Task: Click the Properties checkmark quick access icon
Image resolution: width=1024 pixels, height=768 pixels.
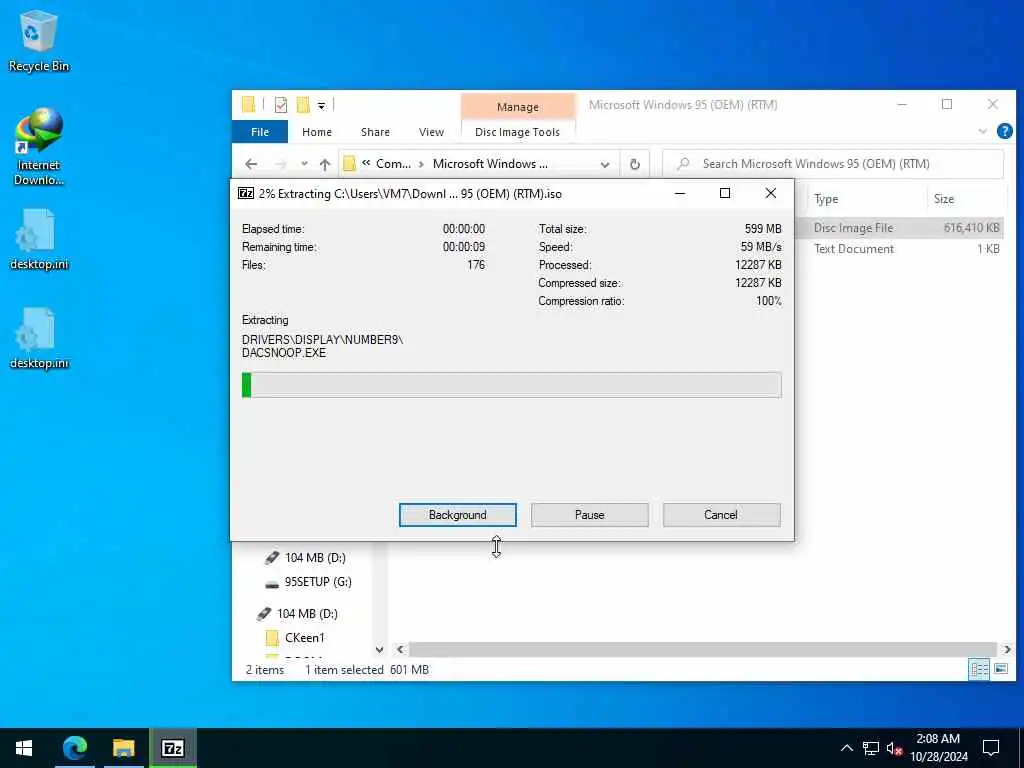Action: pyautogui.click(x=281, y=104)
